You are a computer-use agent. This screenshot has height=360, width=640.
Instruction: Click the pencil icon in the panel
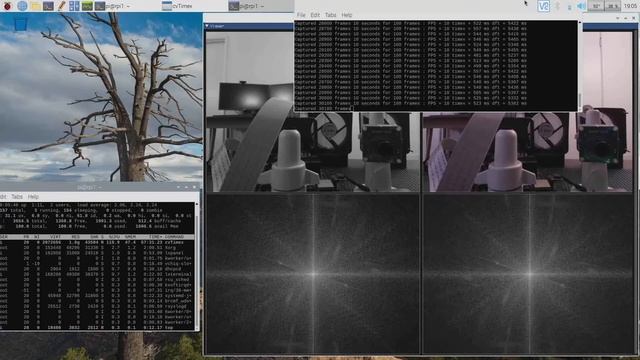click(x=61, y=6)
